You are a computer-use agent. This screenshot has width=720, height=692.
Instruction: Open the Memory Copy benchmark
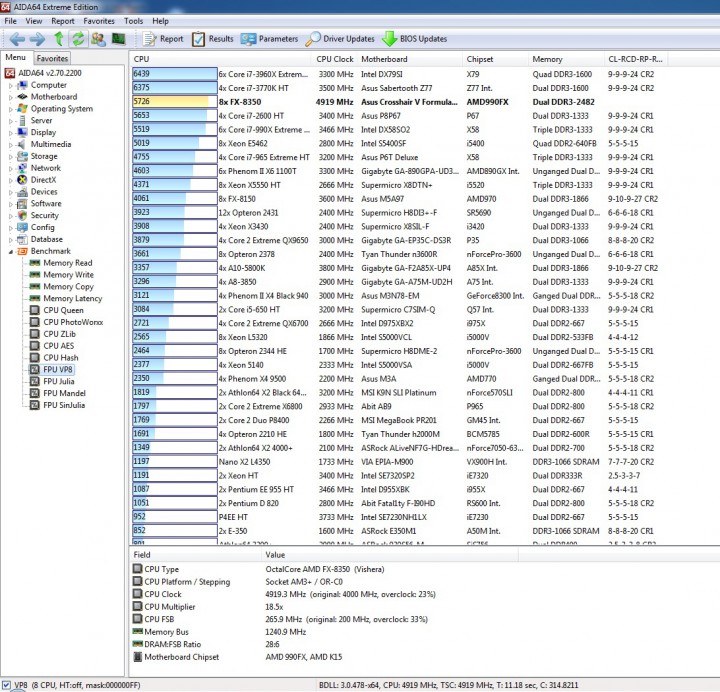pyautogui.click(x=68, y=287)
